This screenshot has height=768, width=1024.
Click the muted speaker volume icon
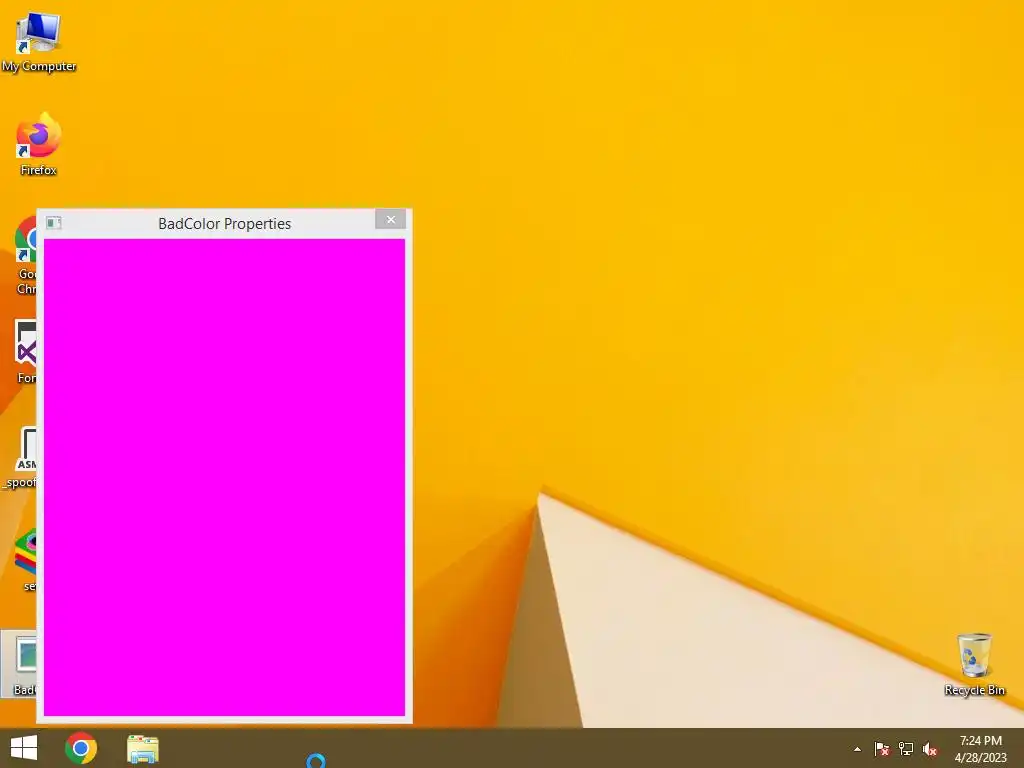930,749
